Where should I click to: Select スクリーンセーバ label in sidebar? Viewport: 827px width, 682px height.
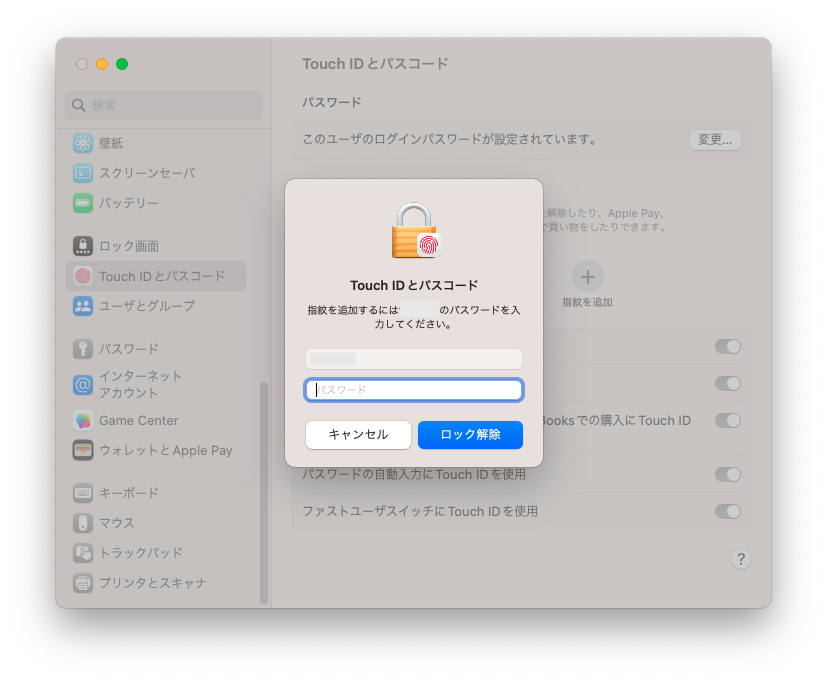[147, 173]
